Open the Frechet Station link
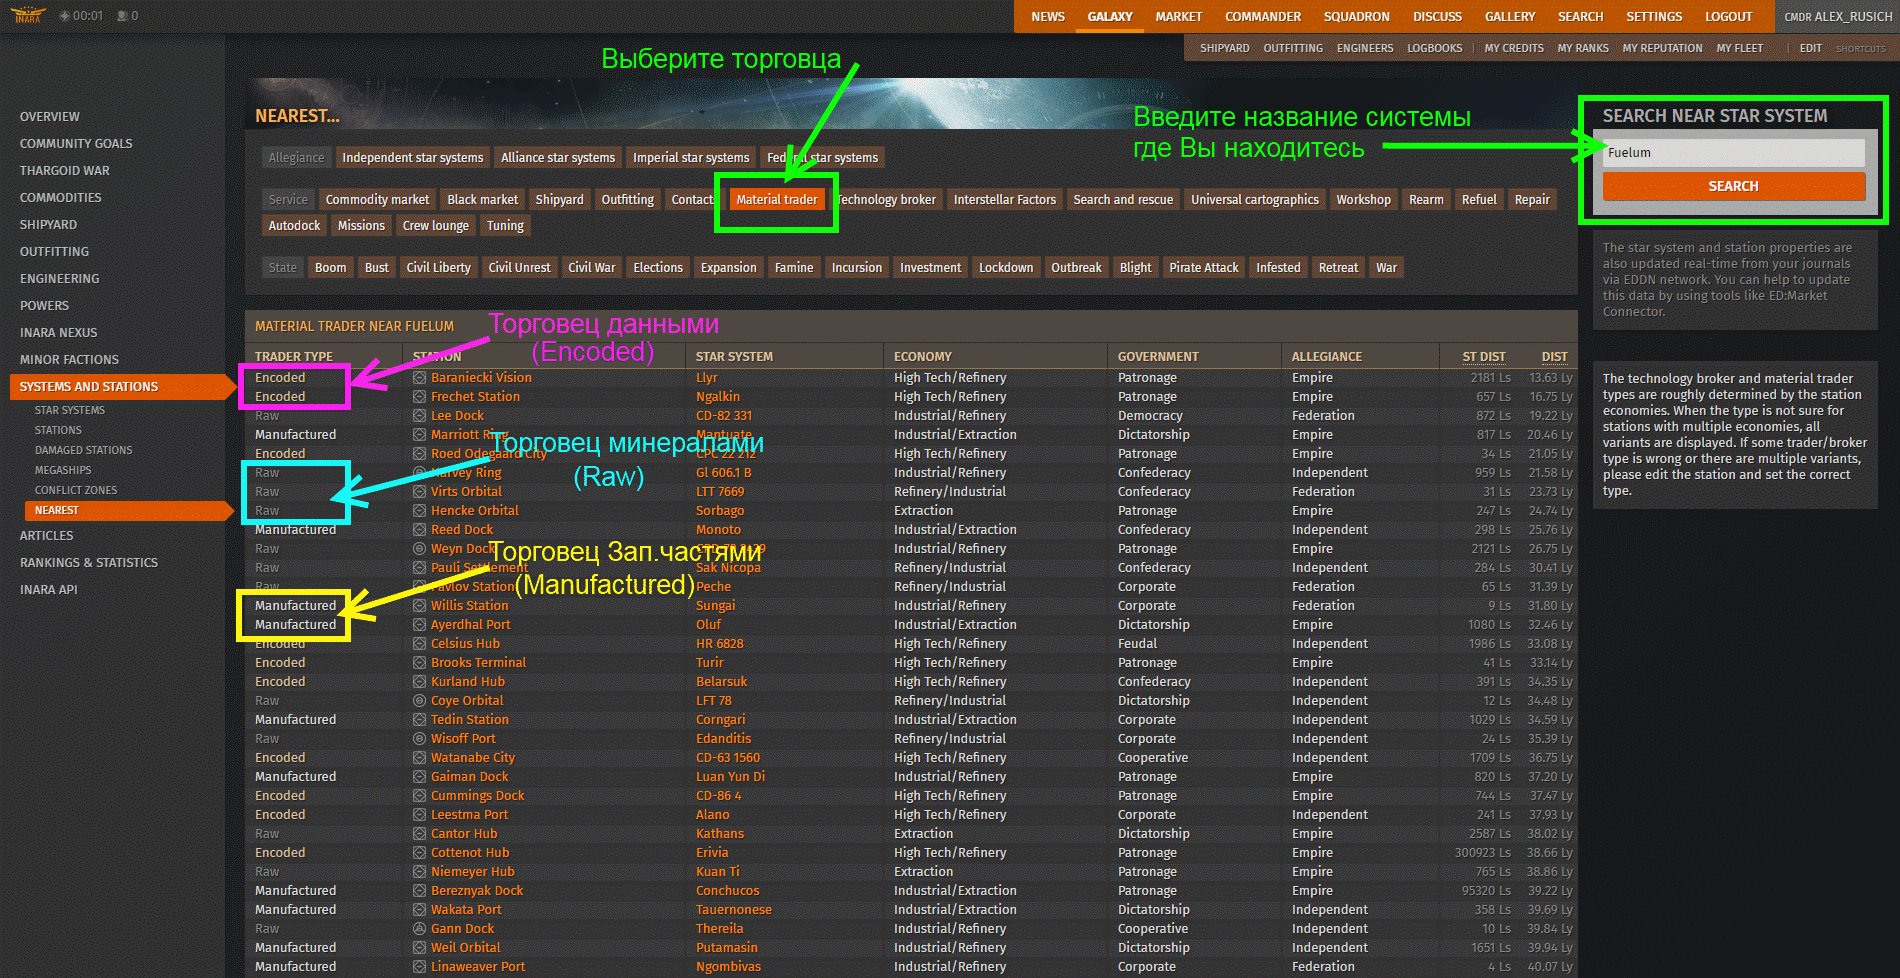The height and width of the screenshot is (978, 1900). coord(475,397)
